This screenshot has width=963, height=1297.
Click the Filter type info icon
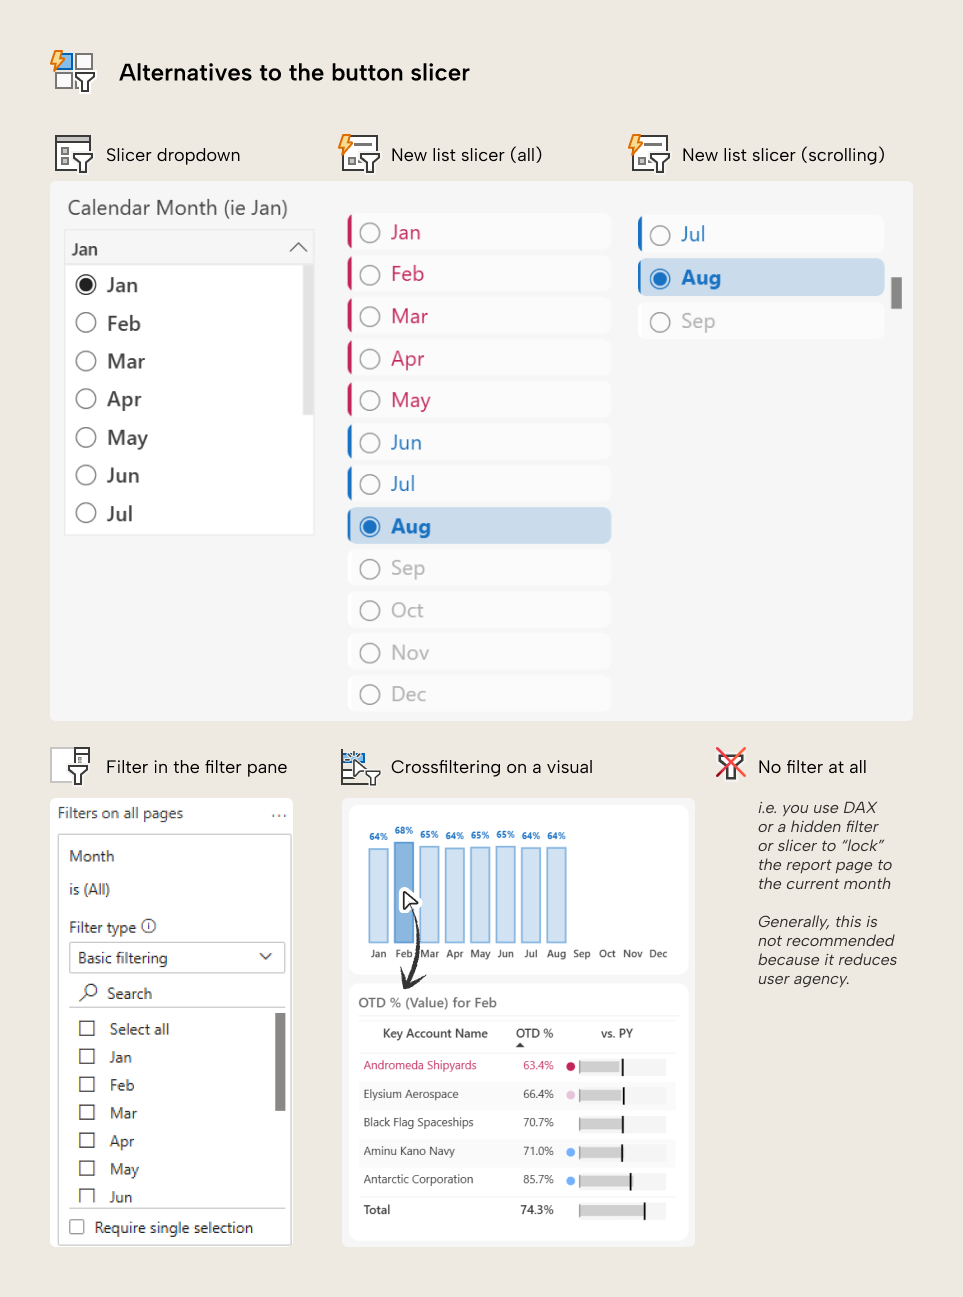[148, 926]
